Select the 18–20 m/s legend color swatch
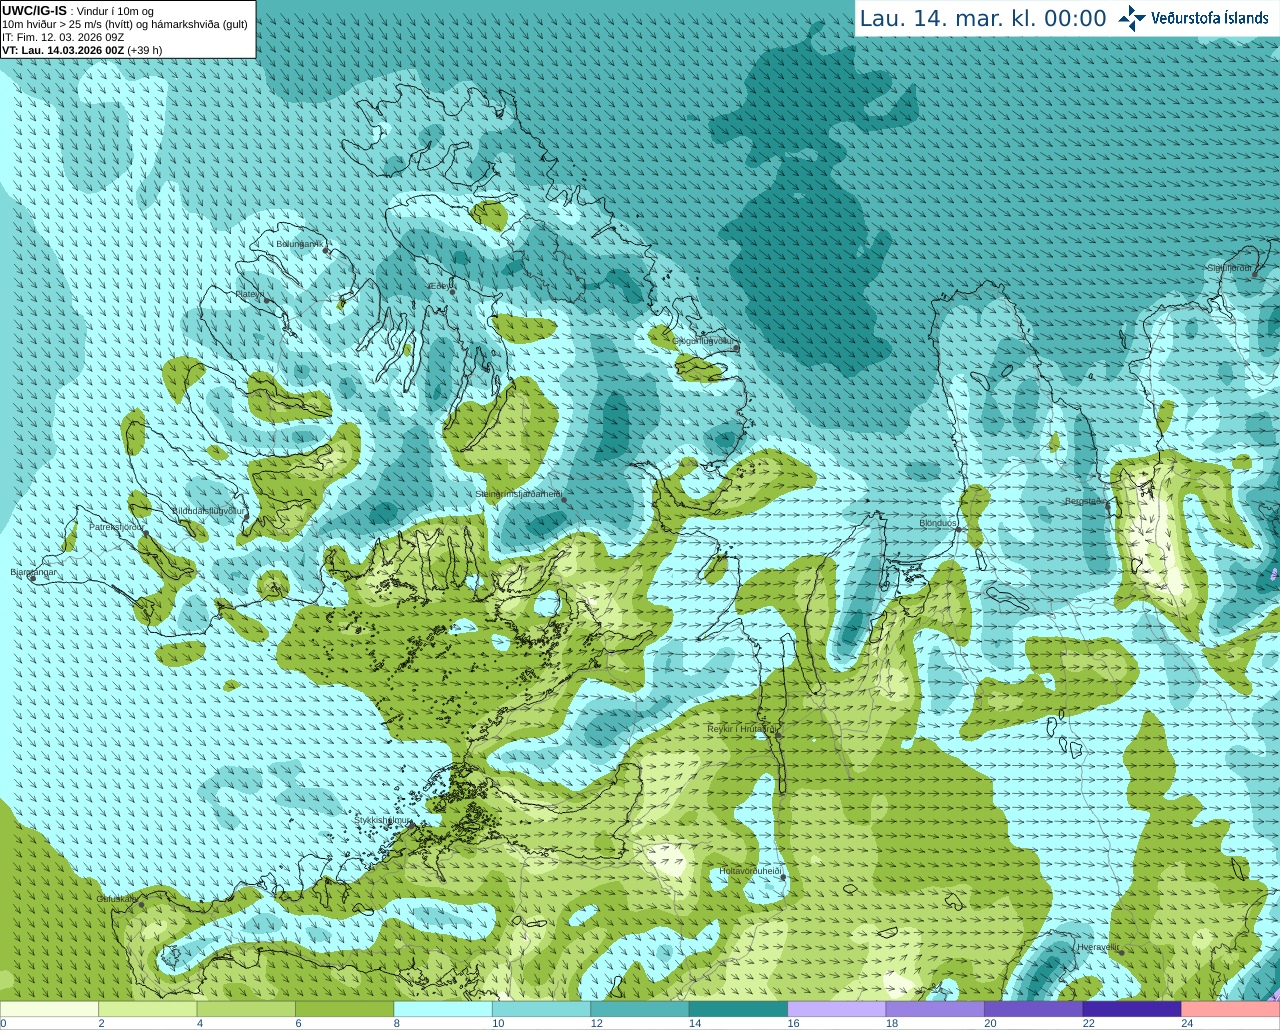Screen dimensions: 1280x1030 pyautogui.click(x=935, y=1009)
